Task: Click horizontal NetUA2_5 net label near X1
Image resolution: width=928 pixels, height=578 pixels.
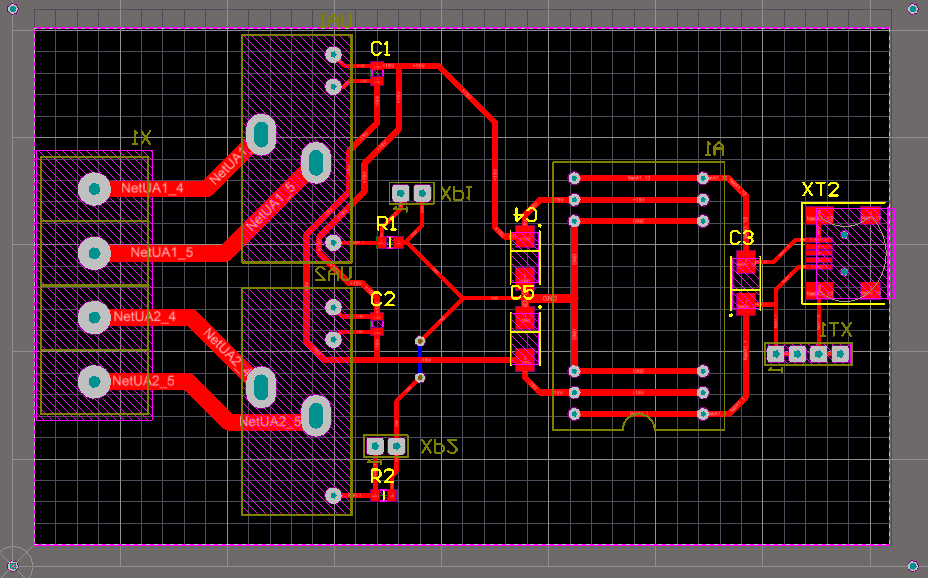Action: 143,381
